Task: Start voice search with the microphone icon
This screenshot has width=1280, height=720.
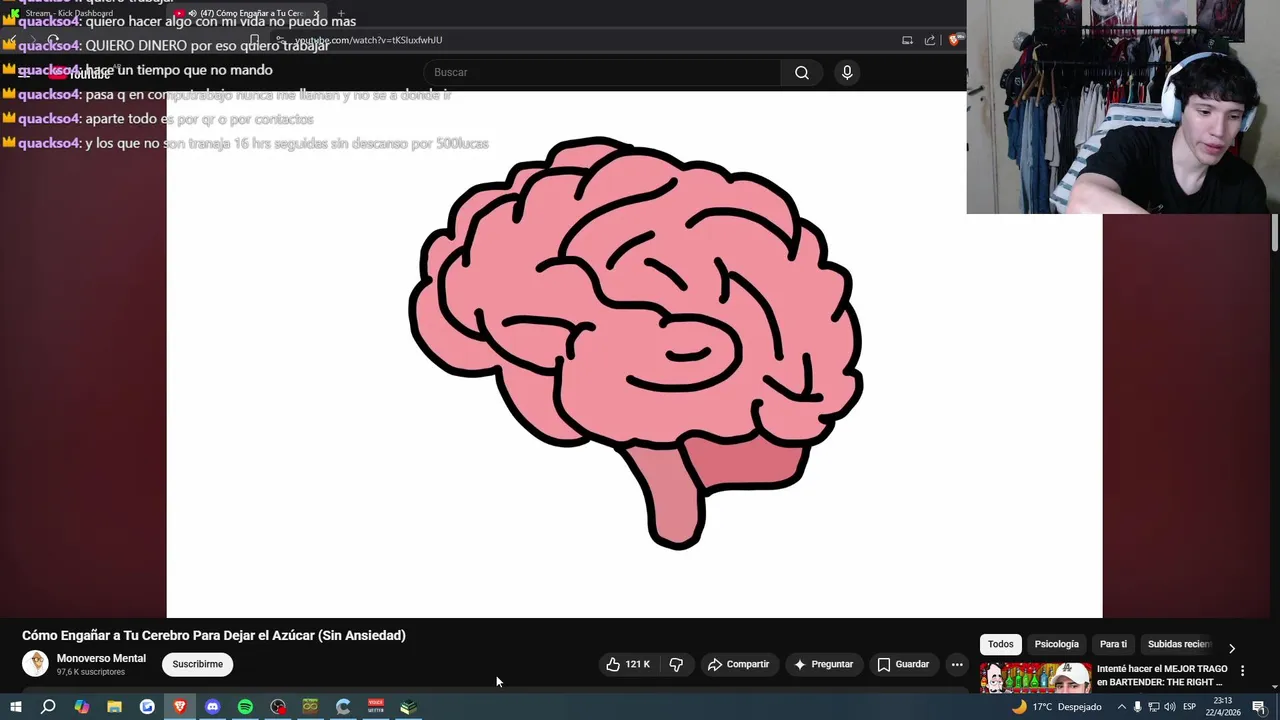Action: point(847,72)
